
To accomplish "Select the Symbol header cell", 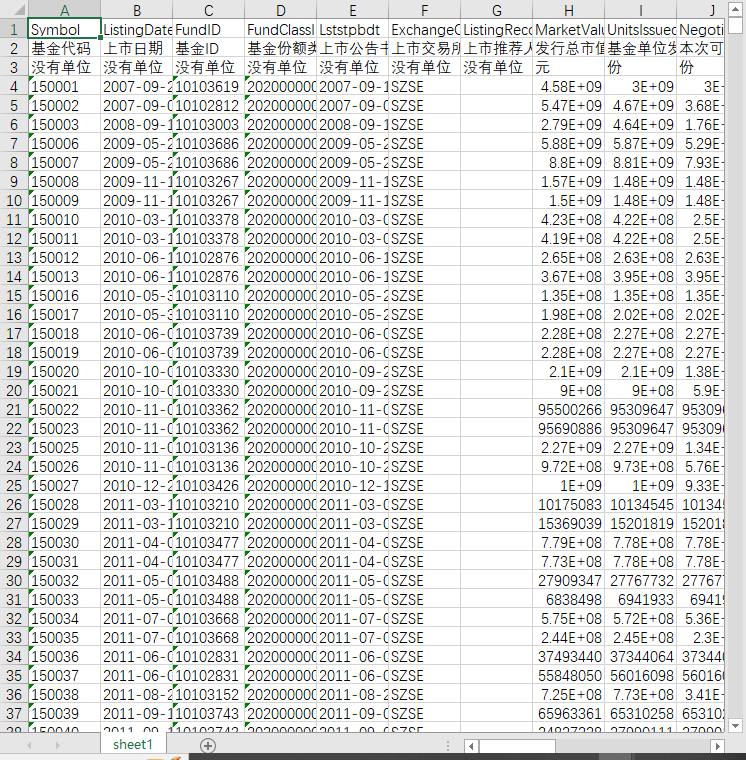I will (x=64, y=30).
